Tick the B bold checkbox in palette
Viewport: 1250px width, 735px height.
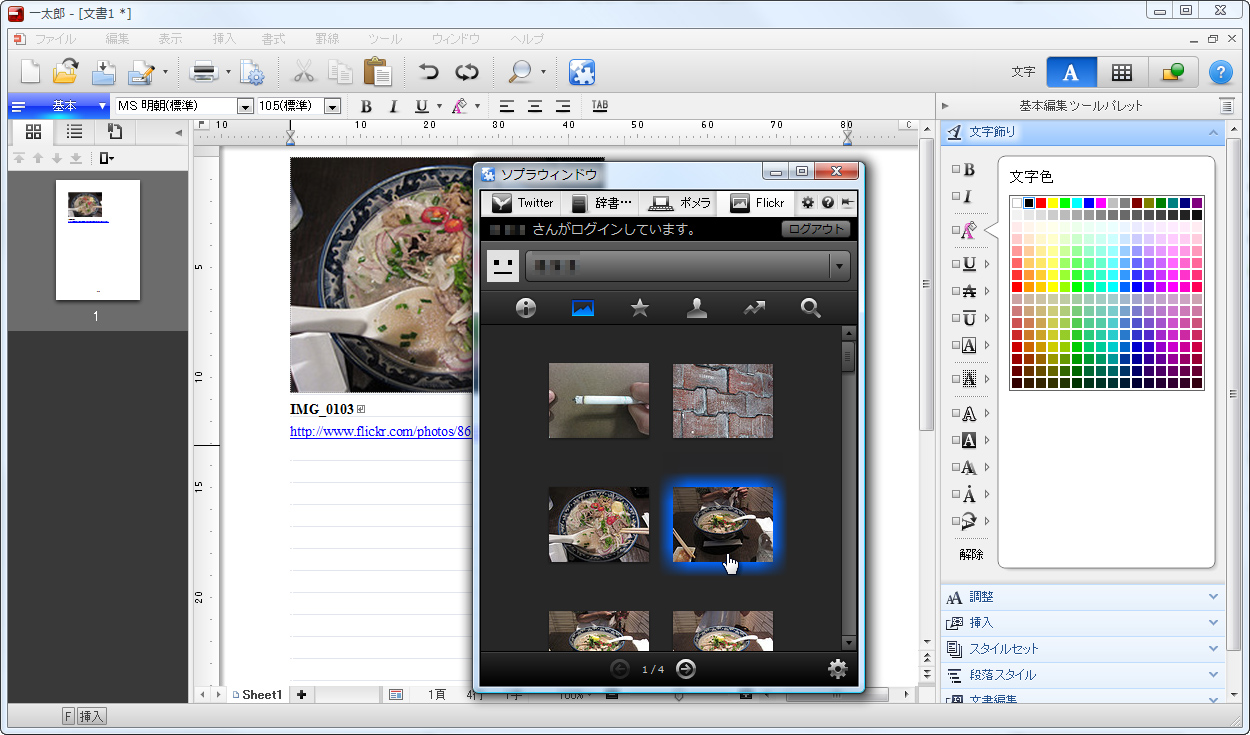956,170
